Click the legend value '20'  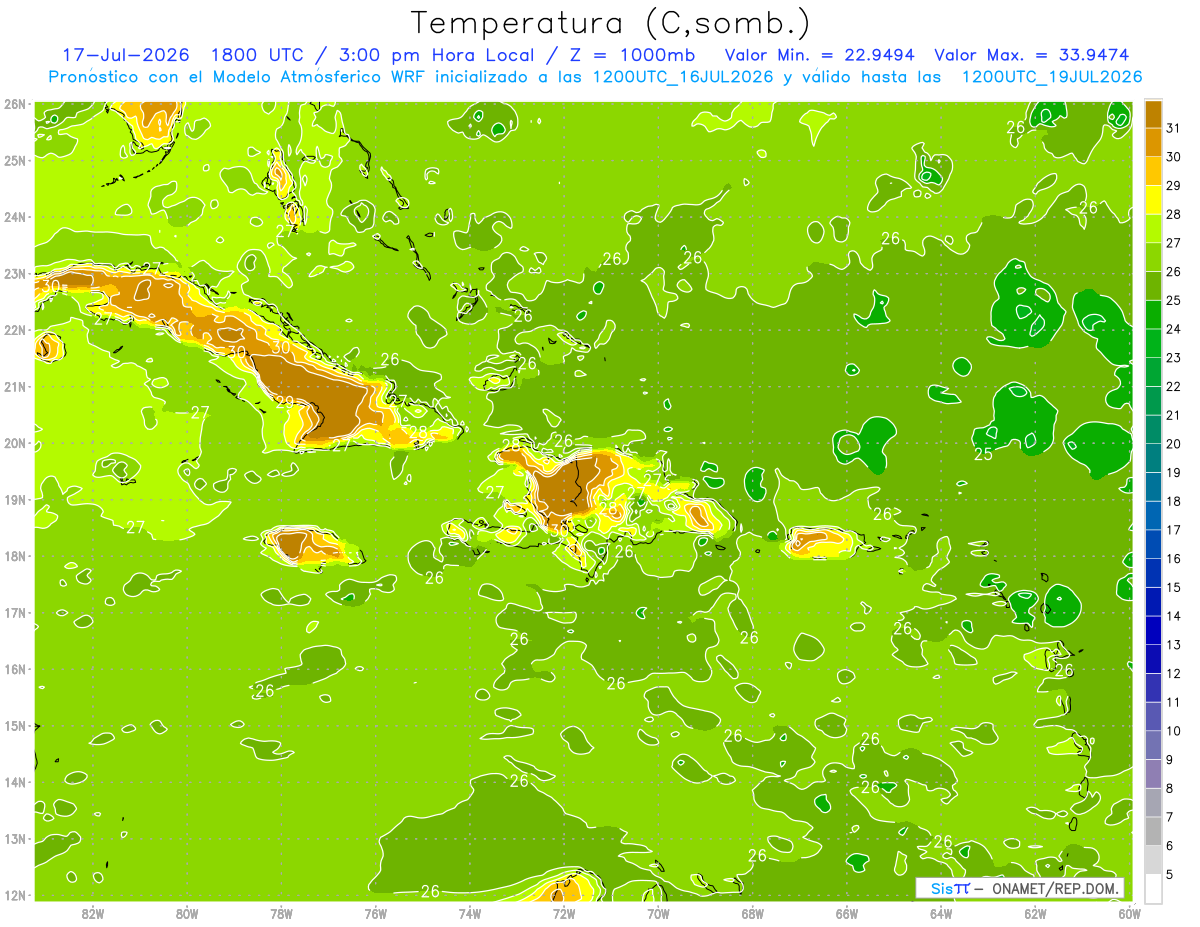click(x=1173, y=444)
